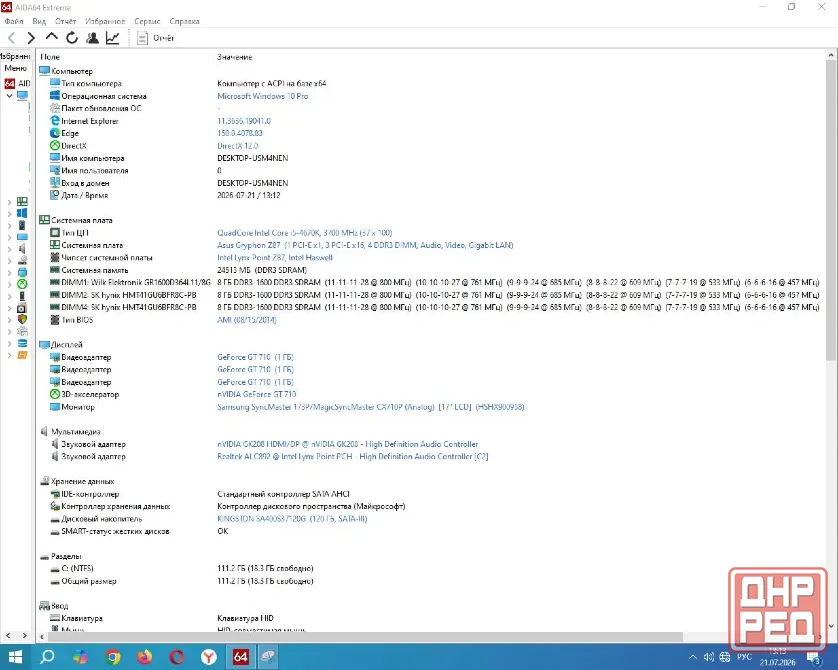
Task: Open the nVIDIA GeForce GT 710 3D-accelerator link
Action: click(x=257, y=394)
